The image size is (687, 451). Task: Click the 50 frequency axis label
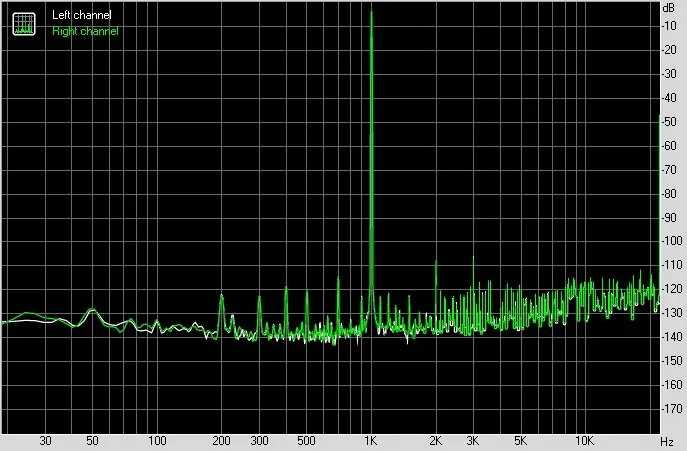point(92,440)
